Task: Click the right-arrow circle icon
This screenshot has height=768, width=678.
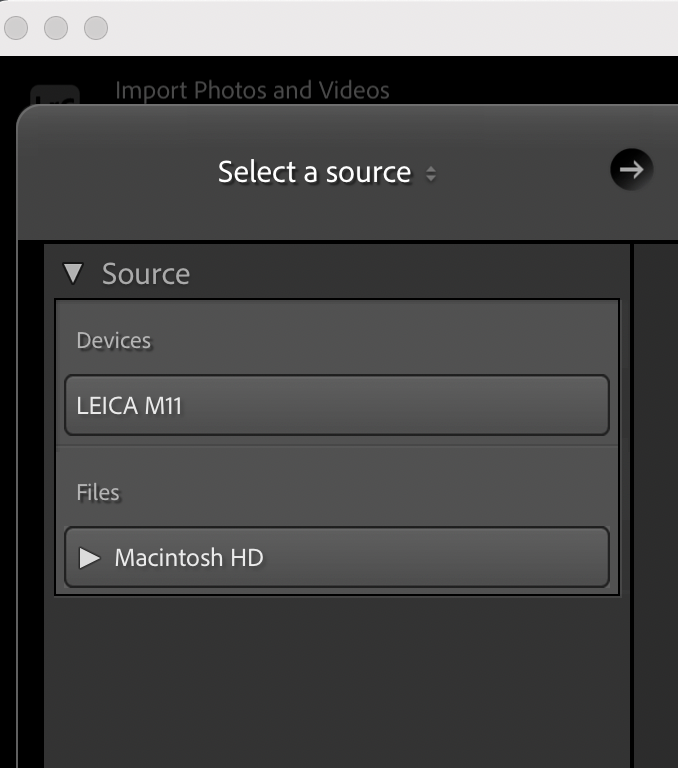Action: tap(631, 169)
